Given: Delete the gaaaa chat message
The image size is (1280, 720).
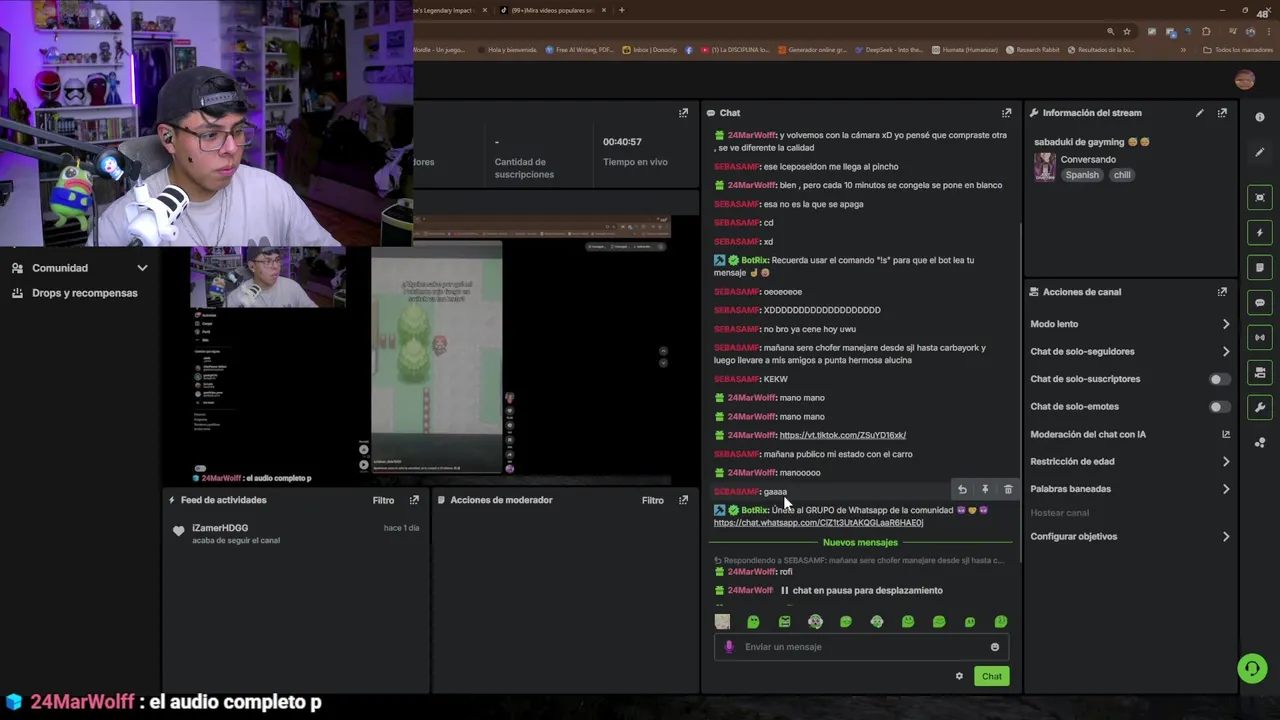Looking at the screenshot, I should pos(1008,490).
